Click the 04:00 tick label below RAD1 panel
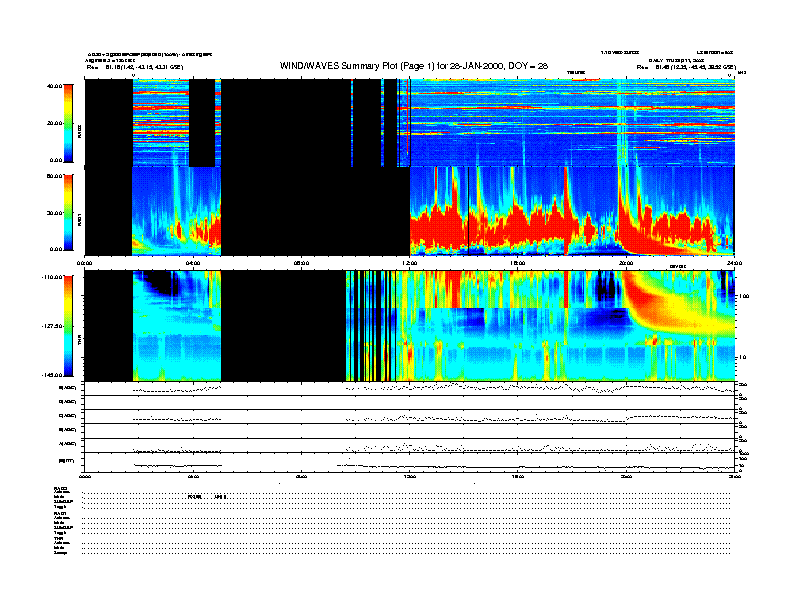Viewport: 792px width, 612px height. (193, 262)
